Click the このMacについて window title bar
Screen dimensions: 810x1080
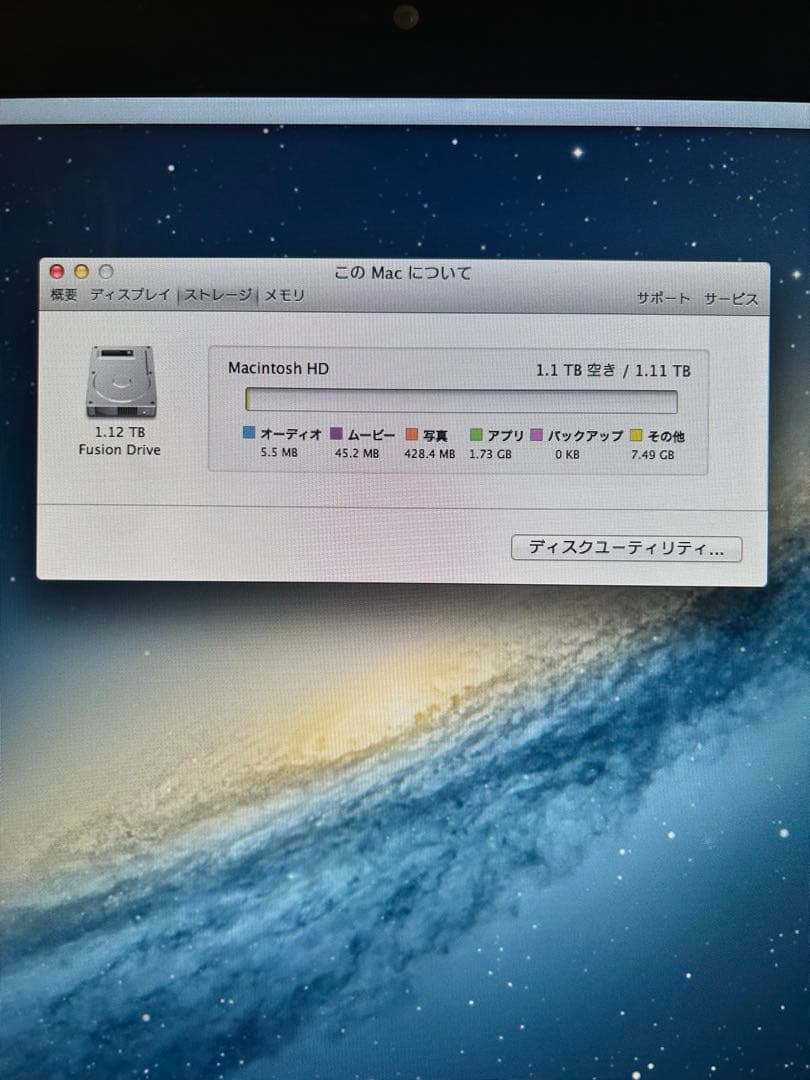405,272
